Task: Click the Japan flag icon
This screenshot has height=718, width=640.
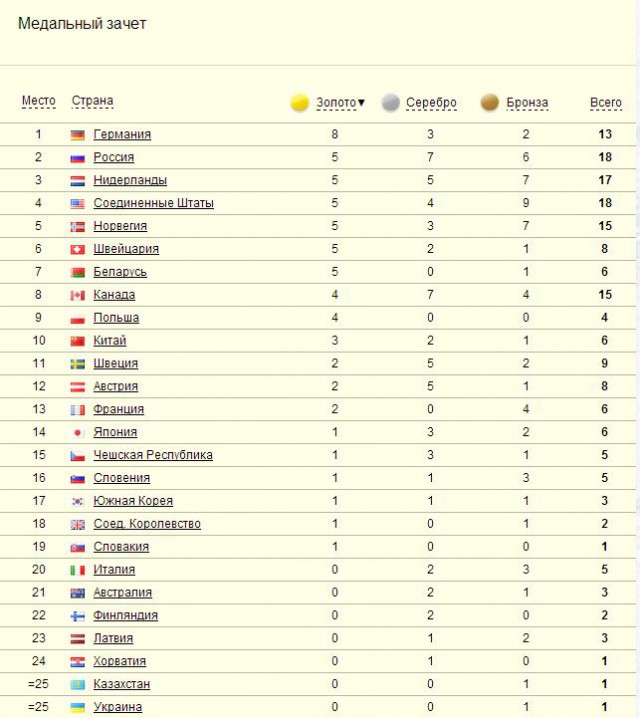Action: (x=77, y=433)
